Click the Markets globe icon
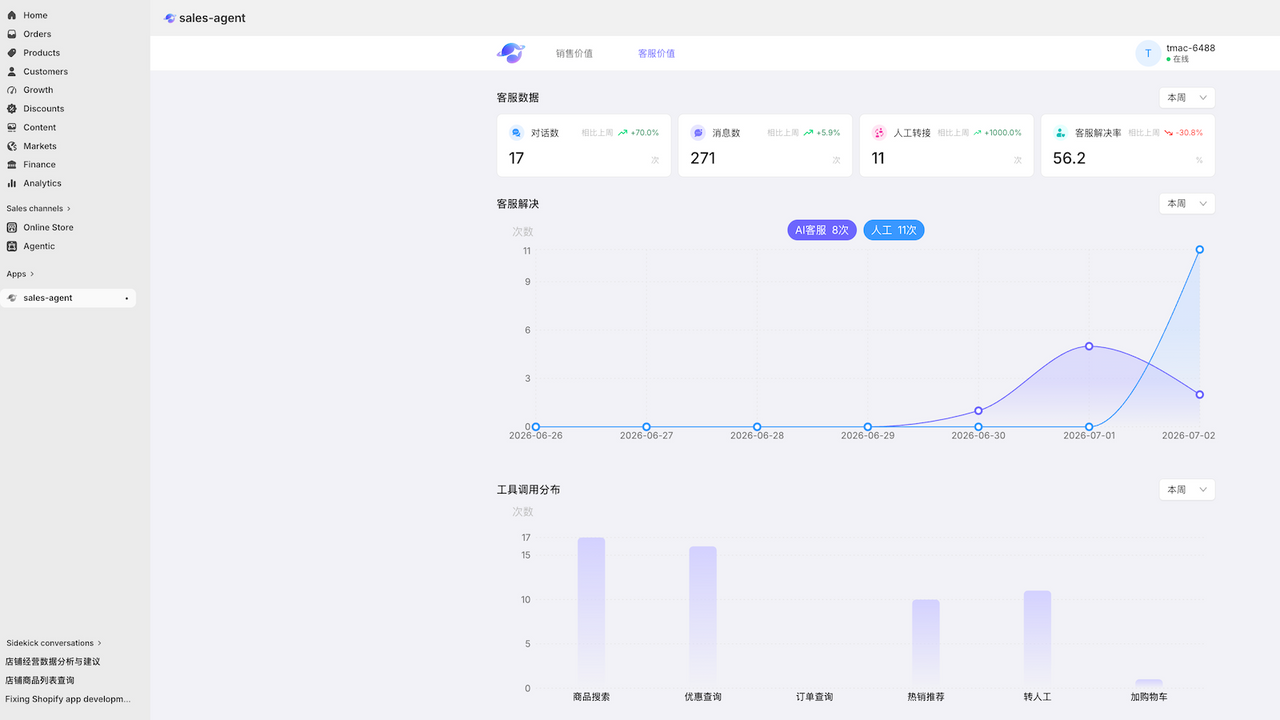This screenshot has height=720, width=1280. point(12,146)
